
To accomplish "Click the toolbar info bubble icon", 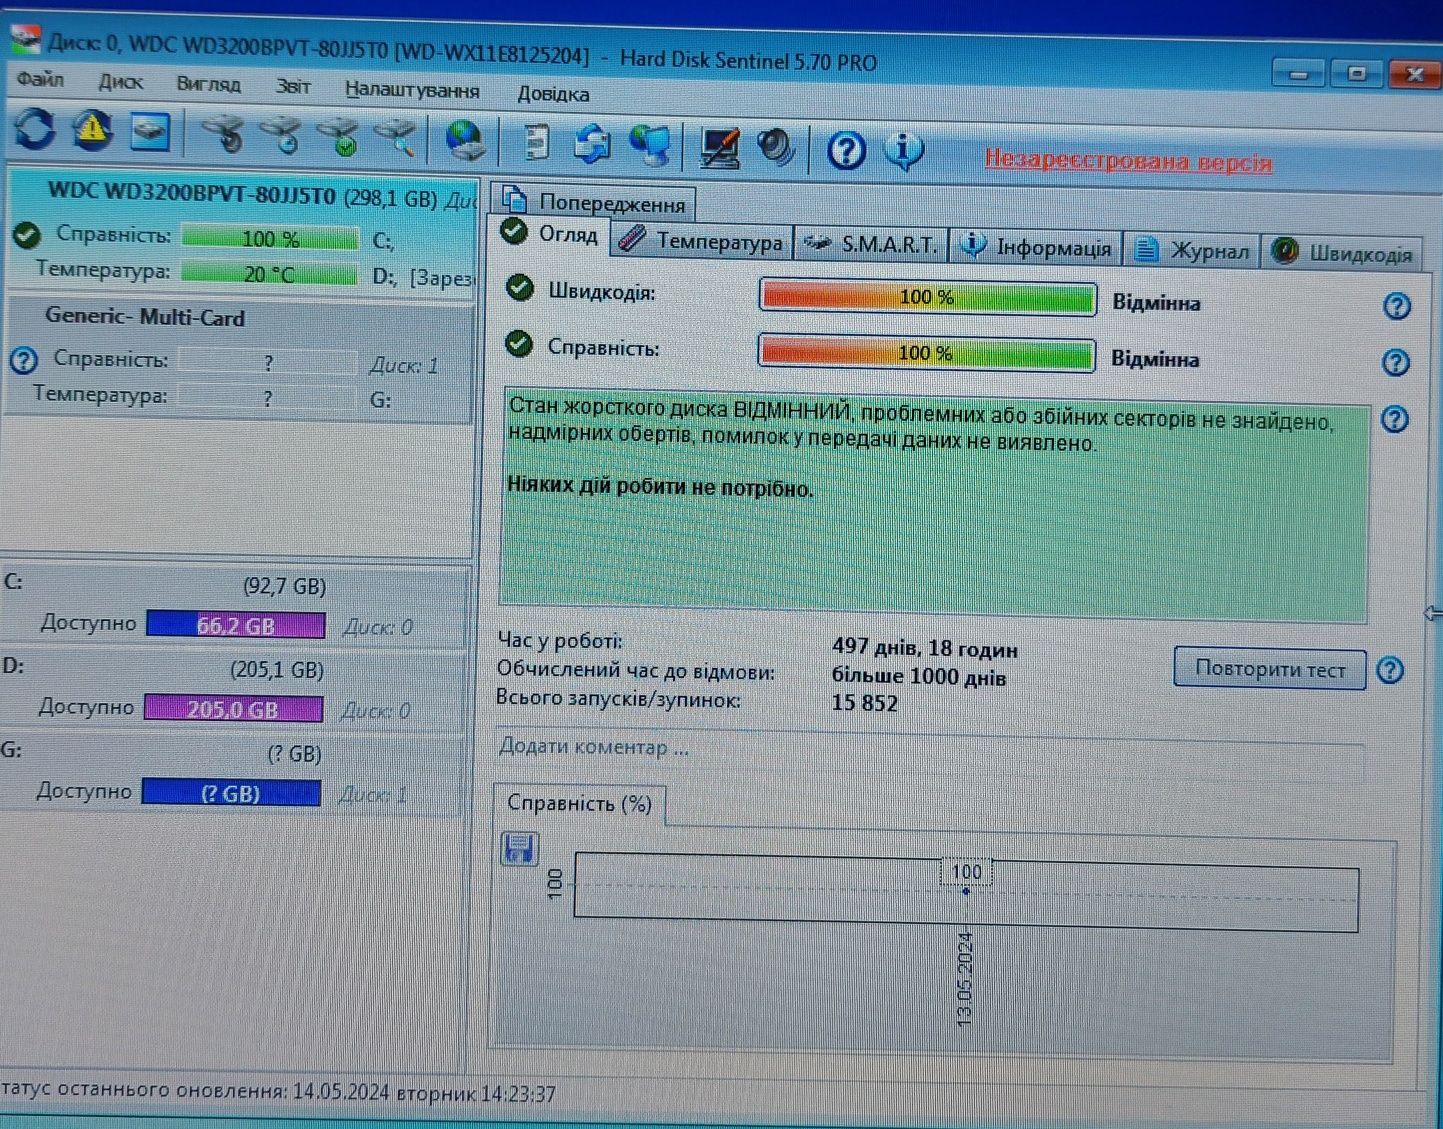I will click(x=903, y=151).
